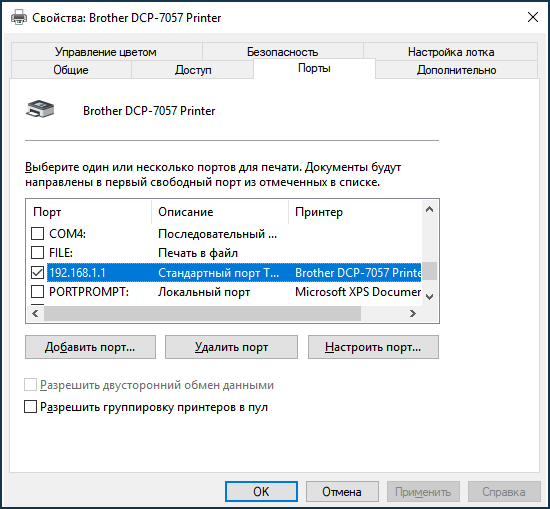Click the port list down arrow
This screenshot has width=550, height=509.
click(x=429, y=297)
